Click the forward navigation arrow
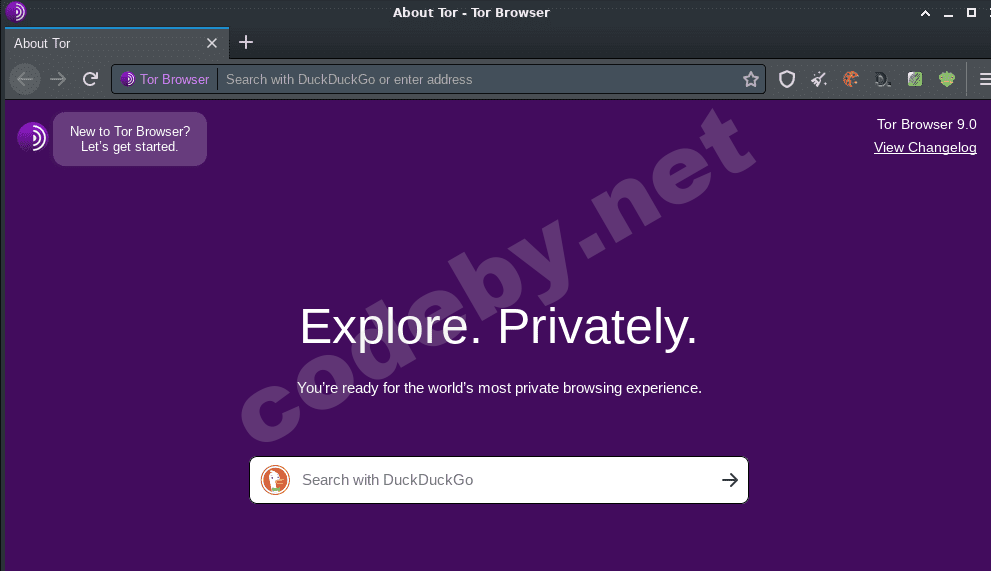Viewport: 991px width, 571px height. 58,79
